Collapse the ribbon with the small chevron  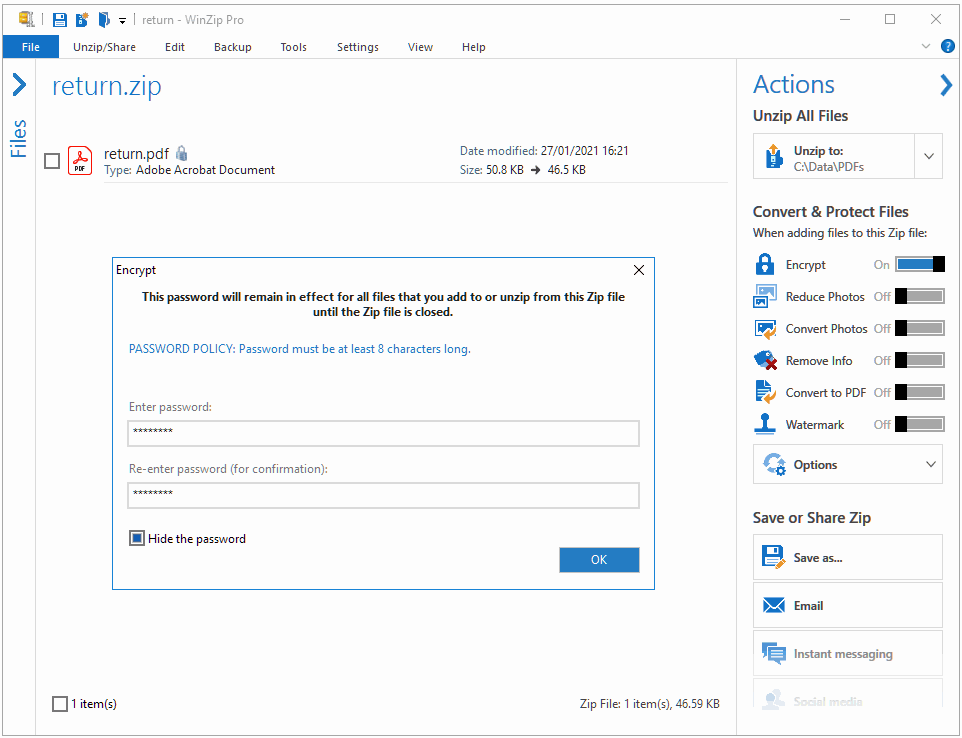pyautogui.click(x=926, y=46)
